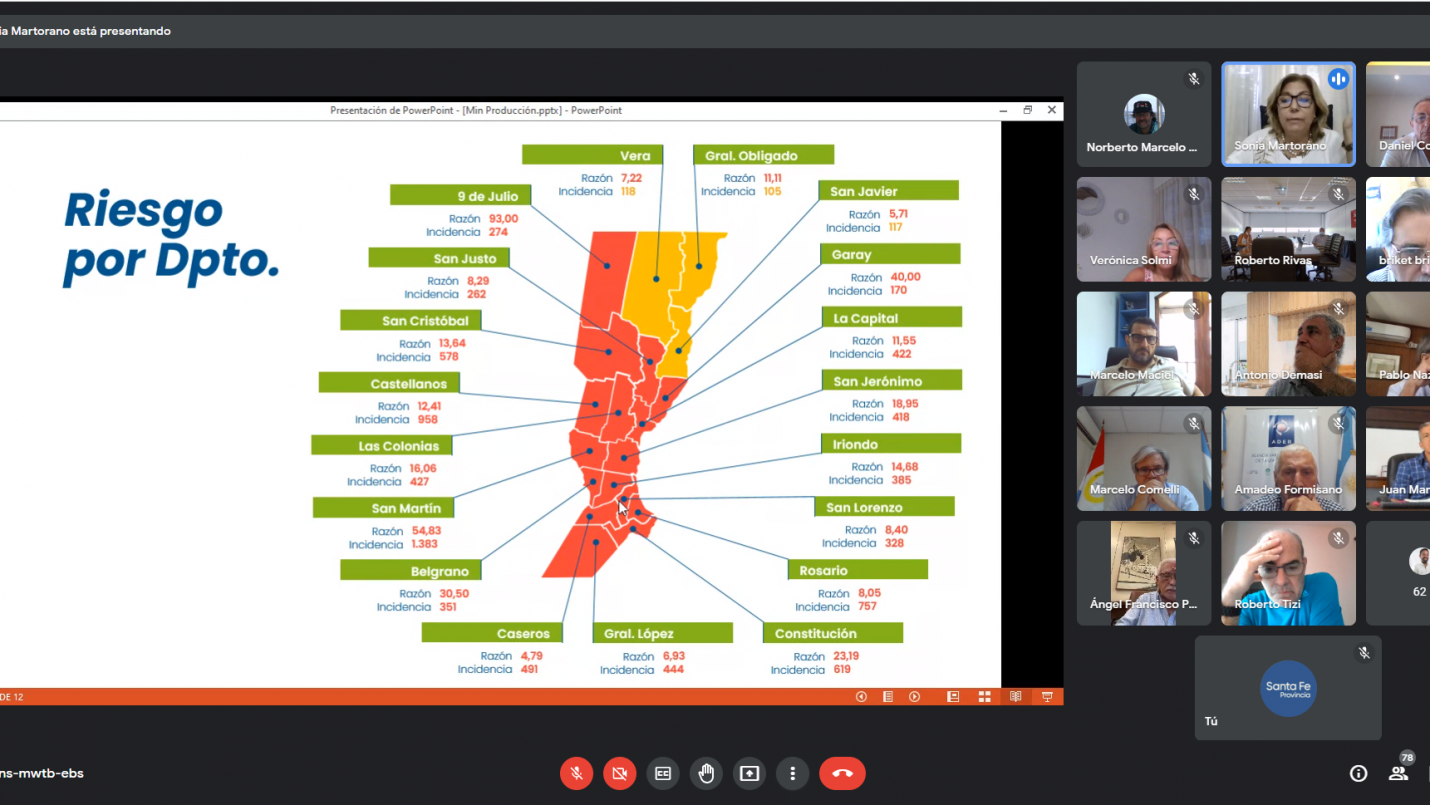Image resolution: width=1430 pixels, height=805 pixels.
Task: Open the slide list menu in PowerPoint status bar
Action: 888,697
